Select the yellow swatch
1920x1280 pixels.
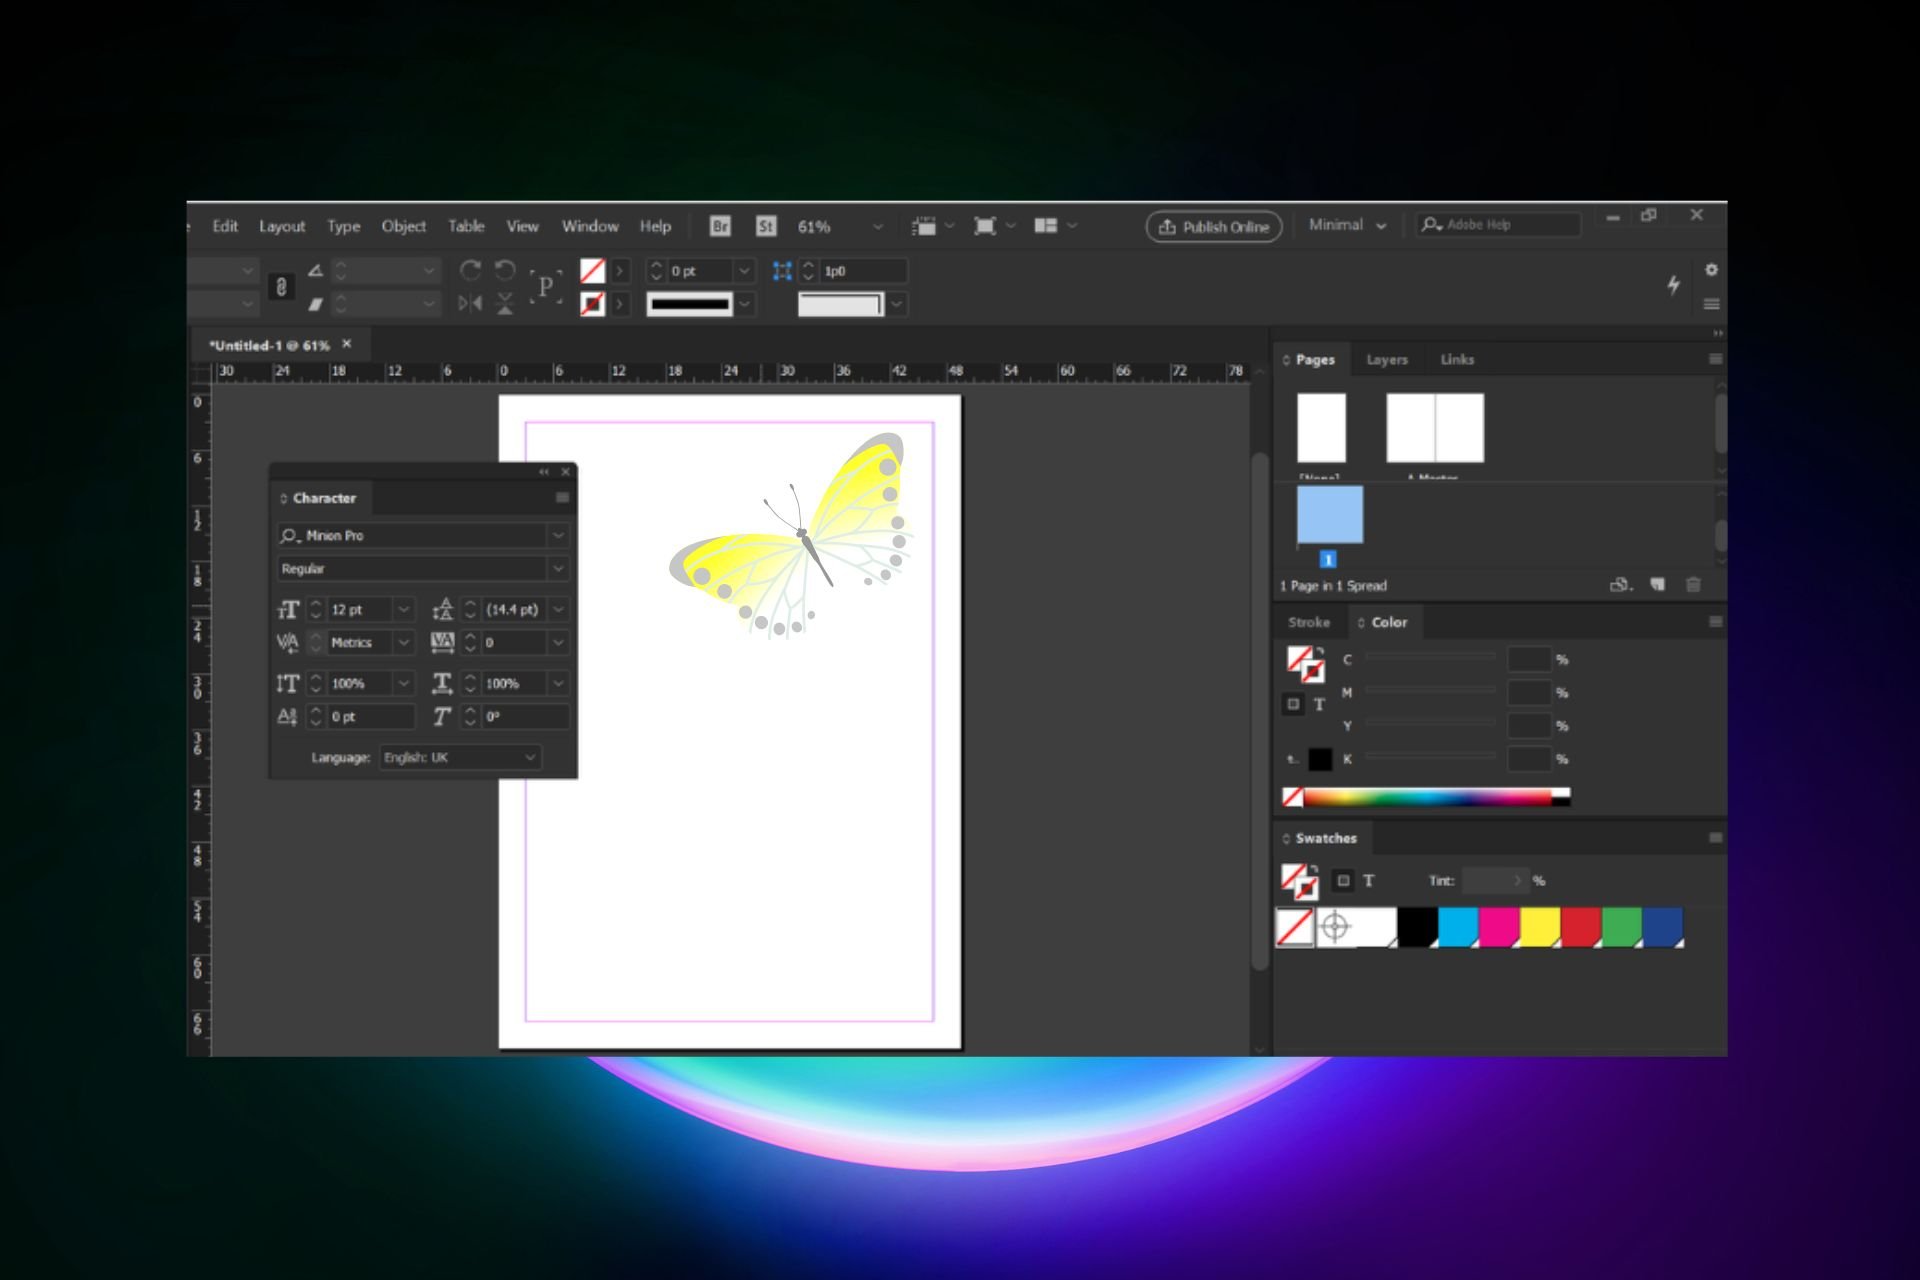click(1540, 927)
